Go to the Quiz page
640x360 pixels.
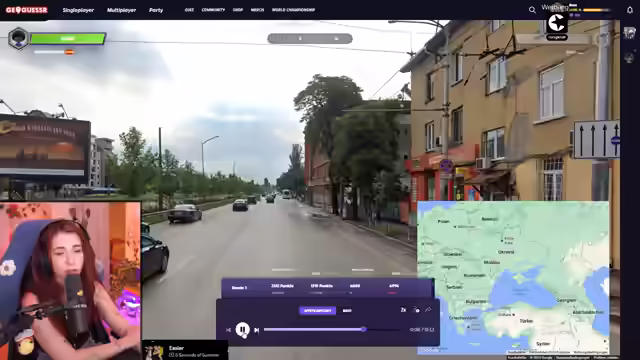coord(189,10)
